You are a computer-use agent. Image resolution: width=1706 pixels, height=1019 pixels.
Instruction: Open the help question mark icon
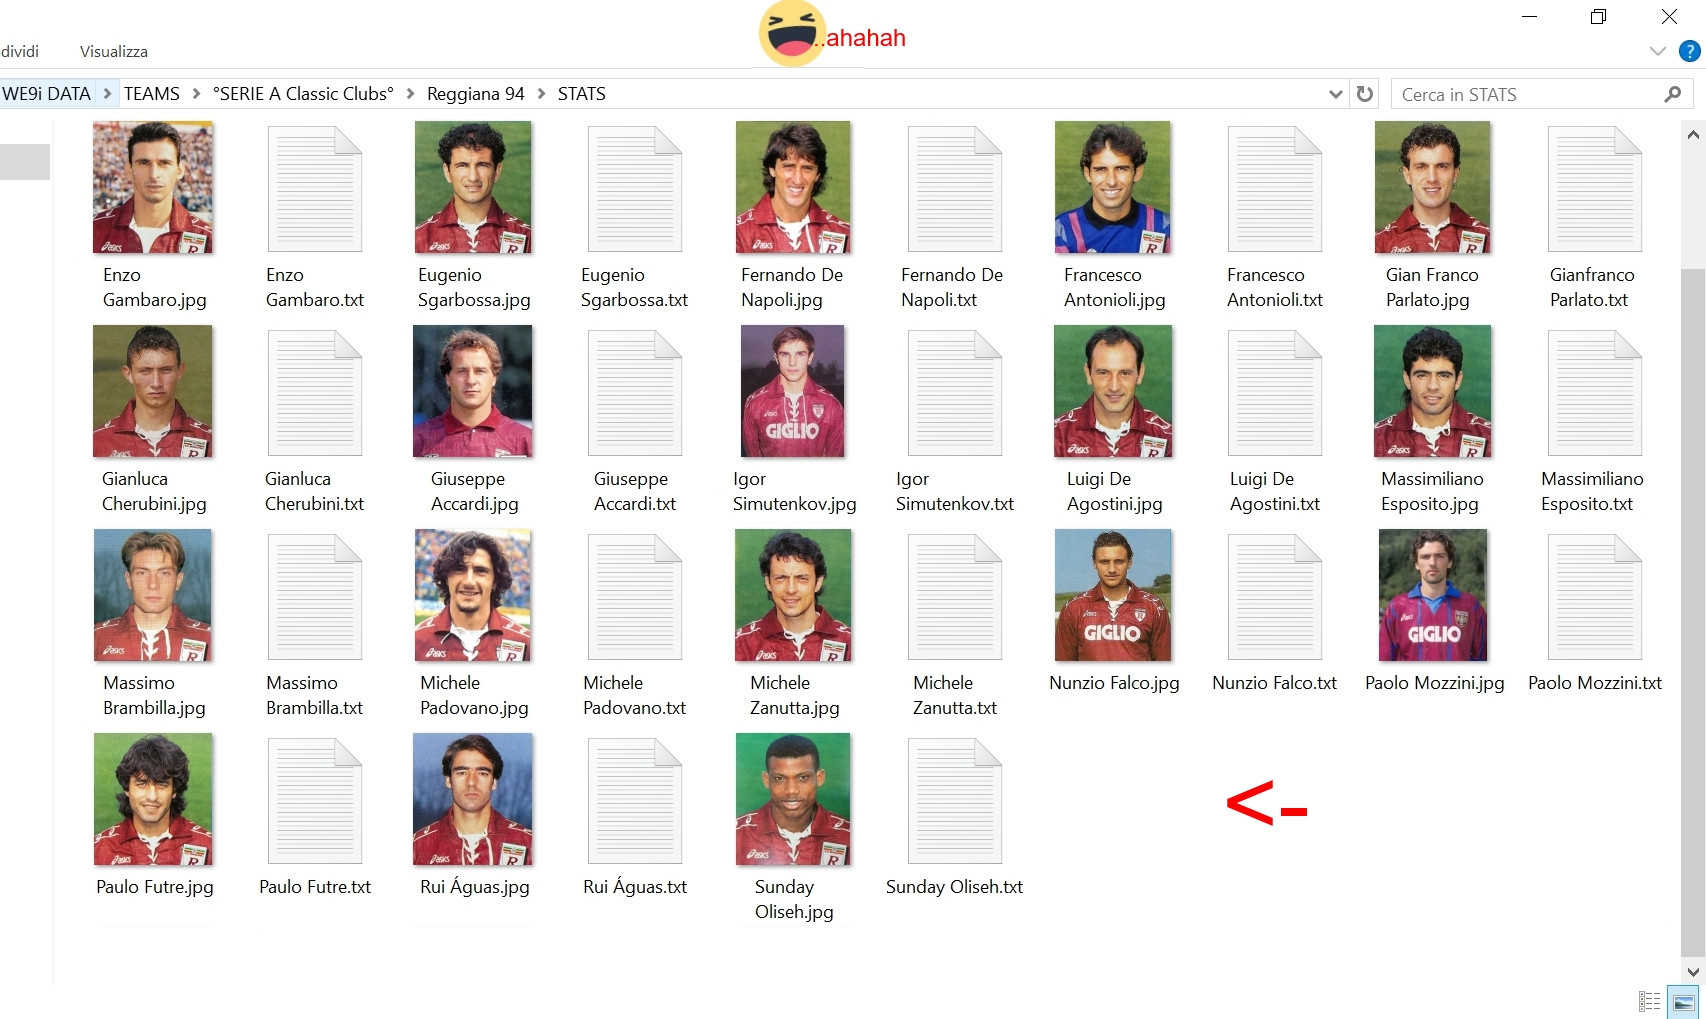1690,51
